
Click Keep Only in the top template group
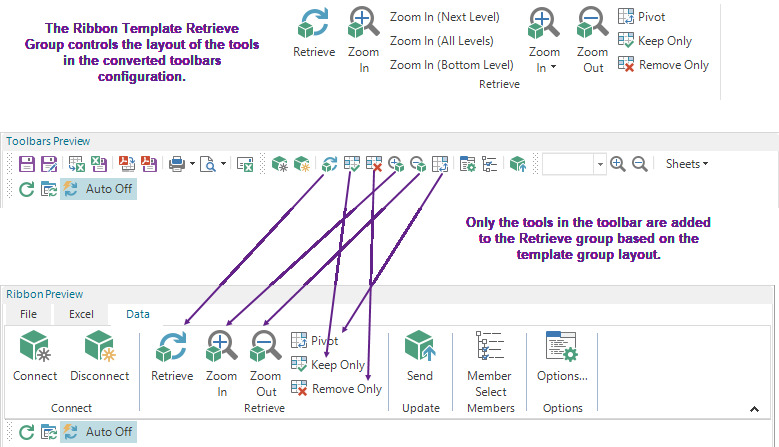click(655, 41)
